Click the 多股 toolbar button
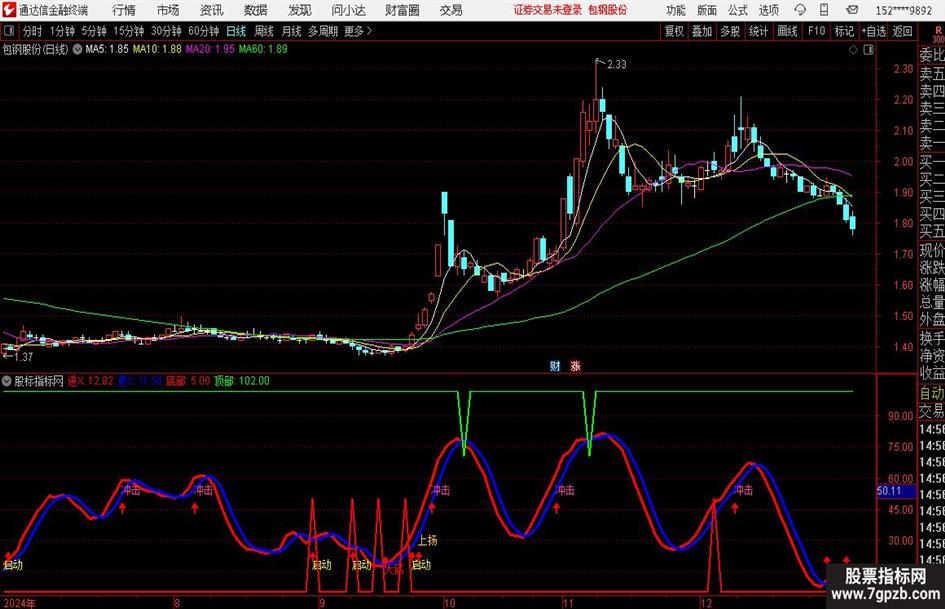The width and height of the screenshot is (945, 609). click(x=730, y=31)
